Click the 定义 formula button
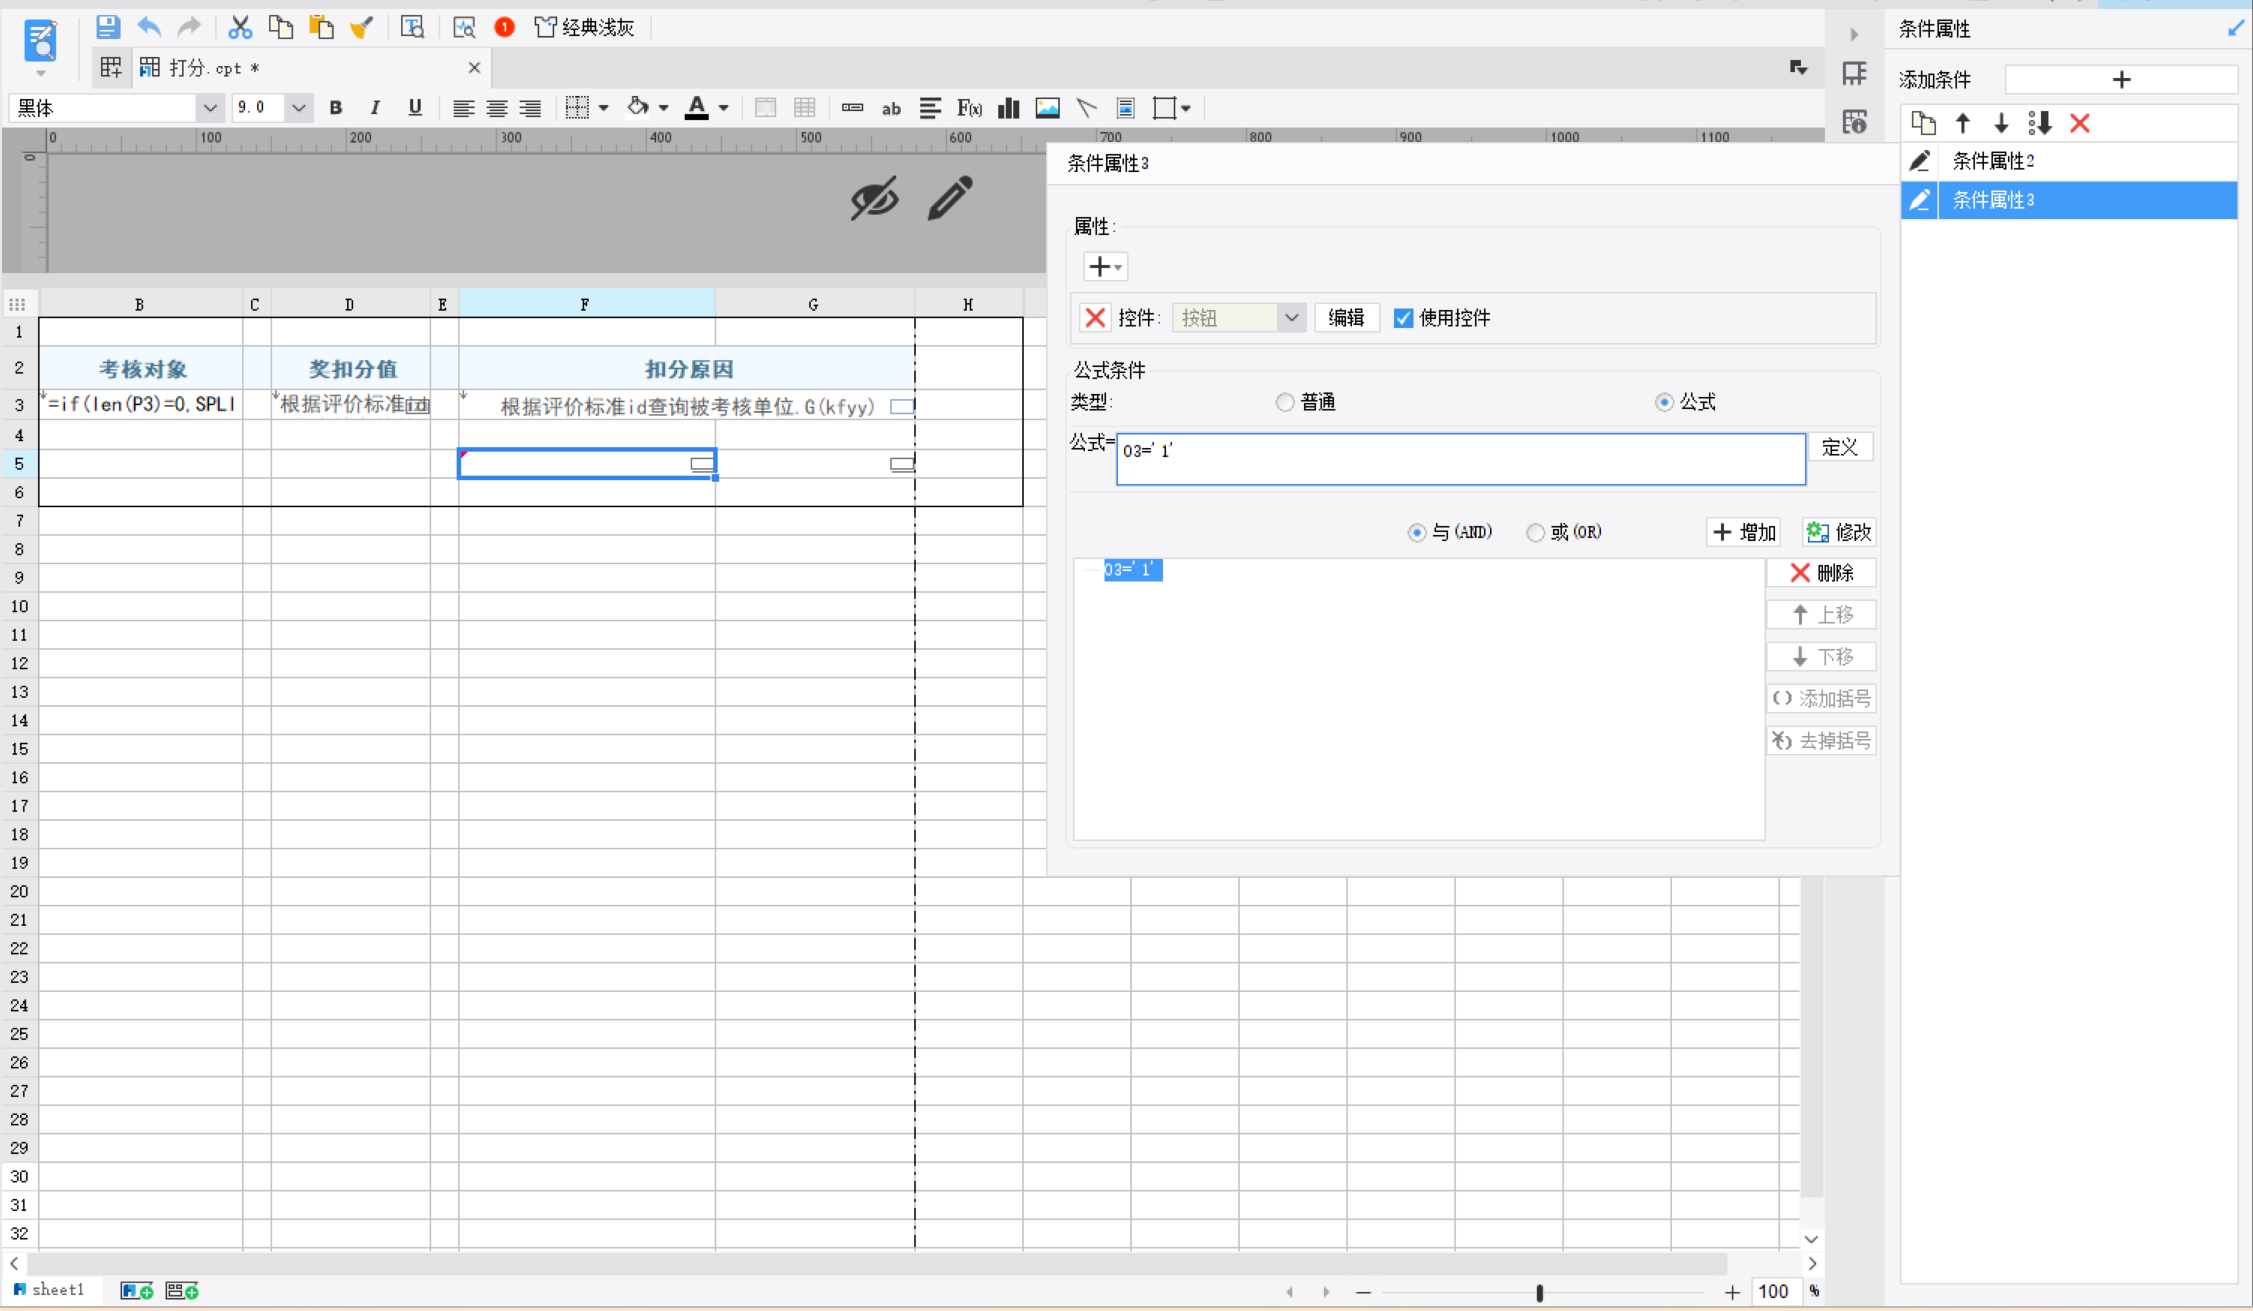This screenshot has height=1311, width=2253. (x=1839, y=447)
